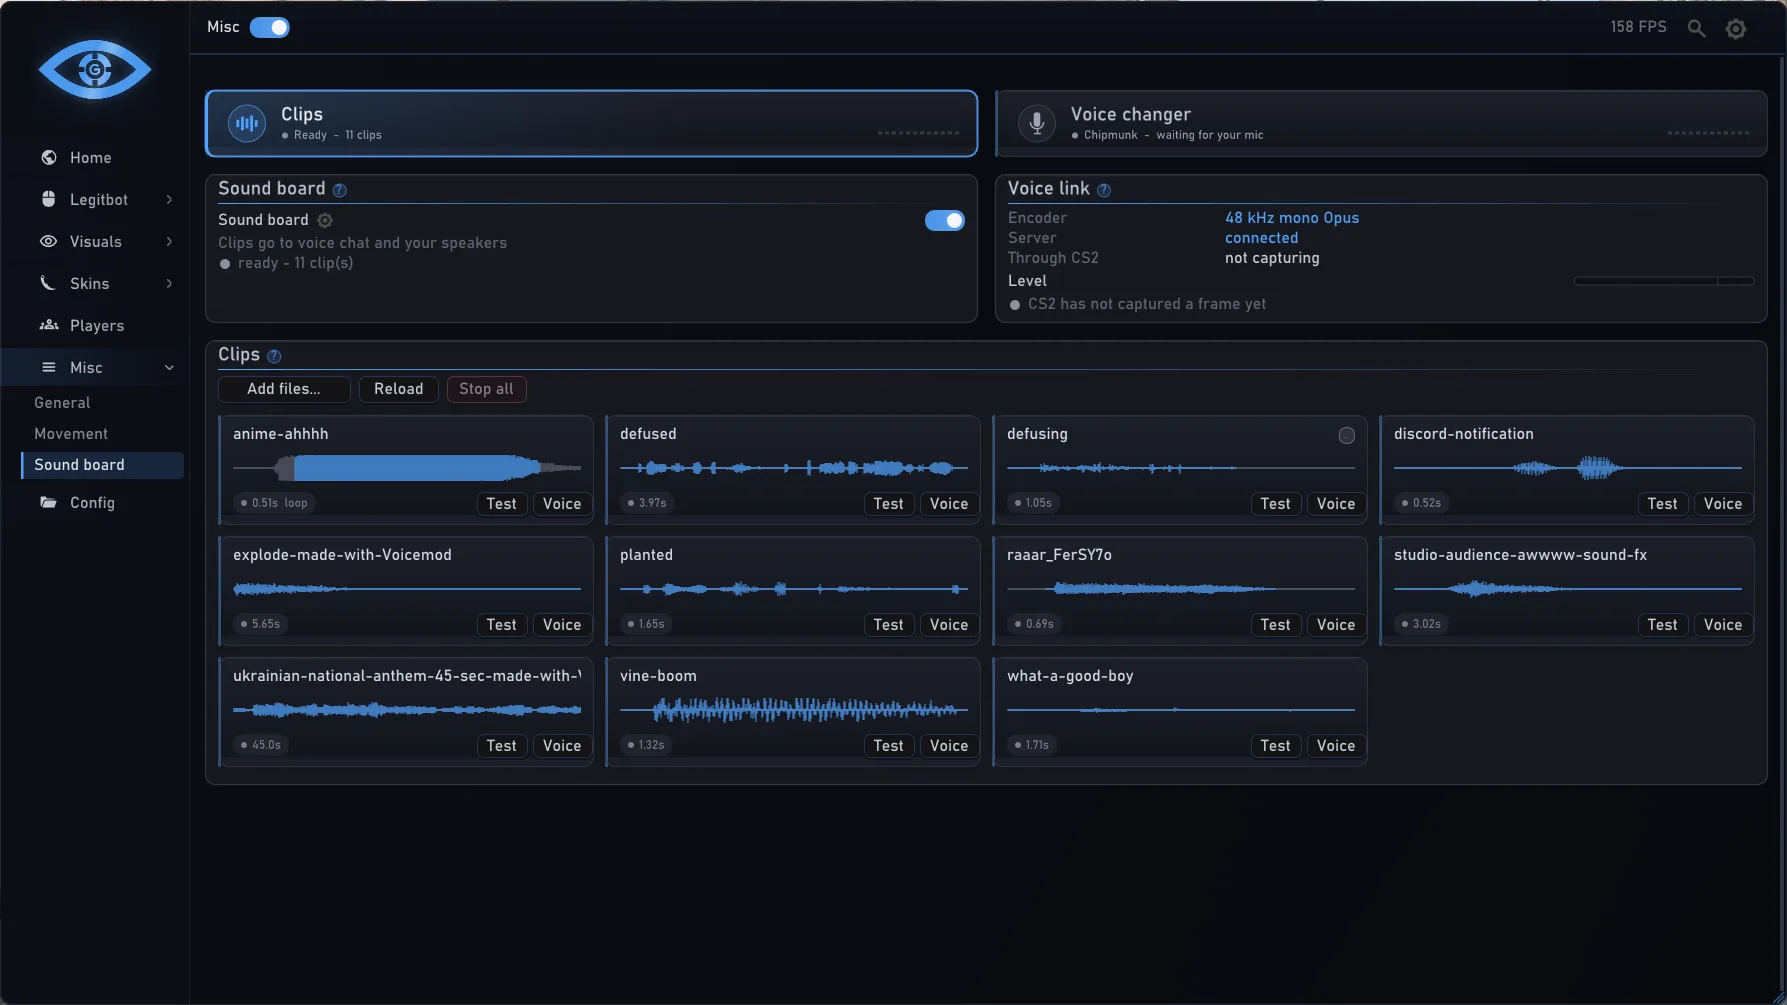Click the 45.0s duration badge
This screenshot has height=1005, width=1787.
point(261,745)
